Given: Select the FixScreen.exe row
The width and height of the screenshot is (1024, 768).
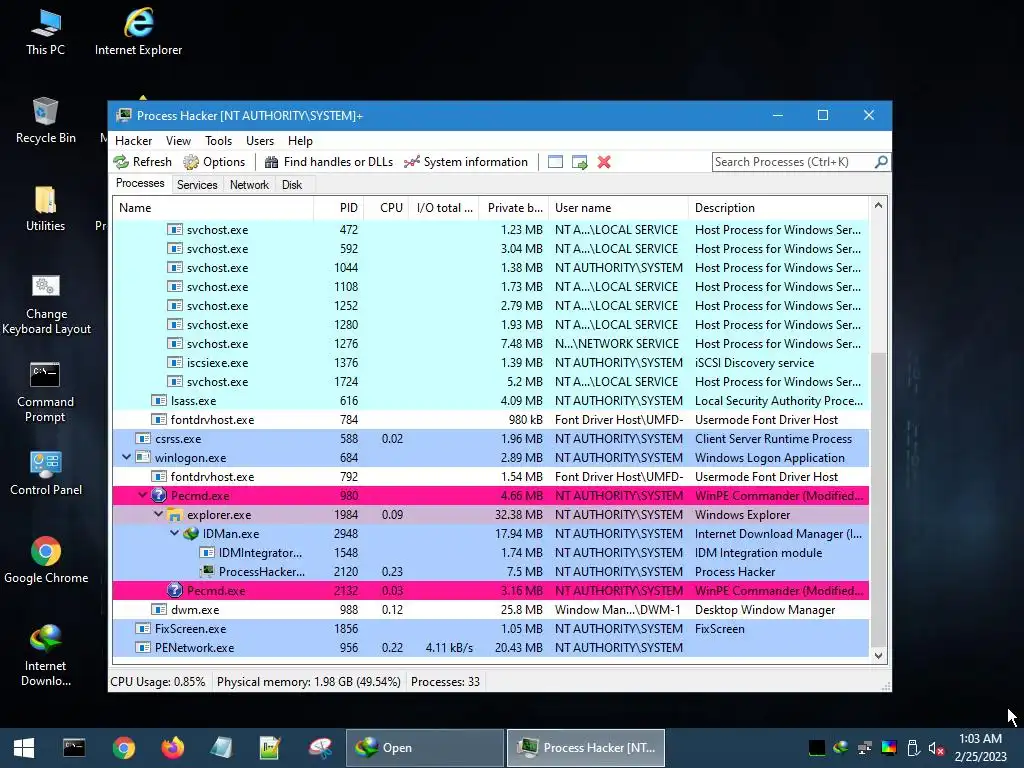Looking at the screenshot, I should 491,628.
